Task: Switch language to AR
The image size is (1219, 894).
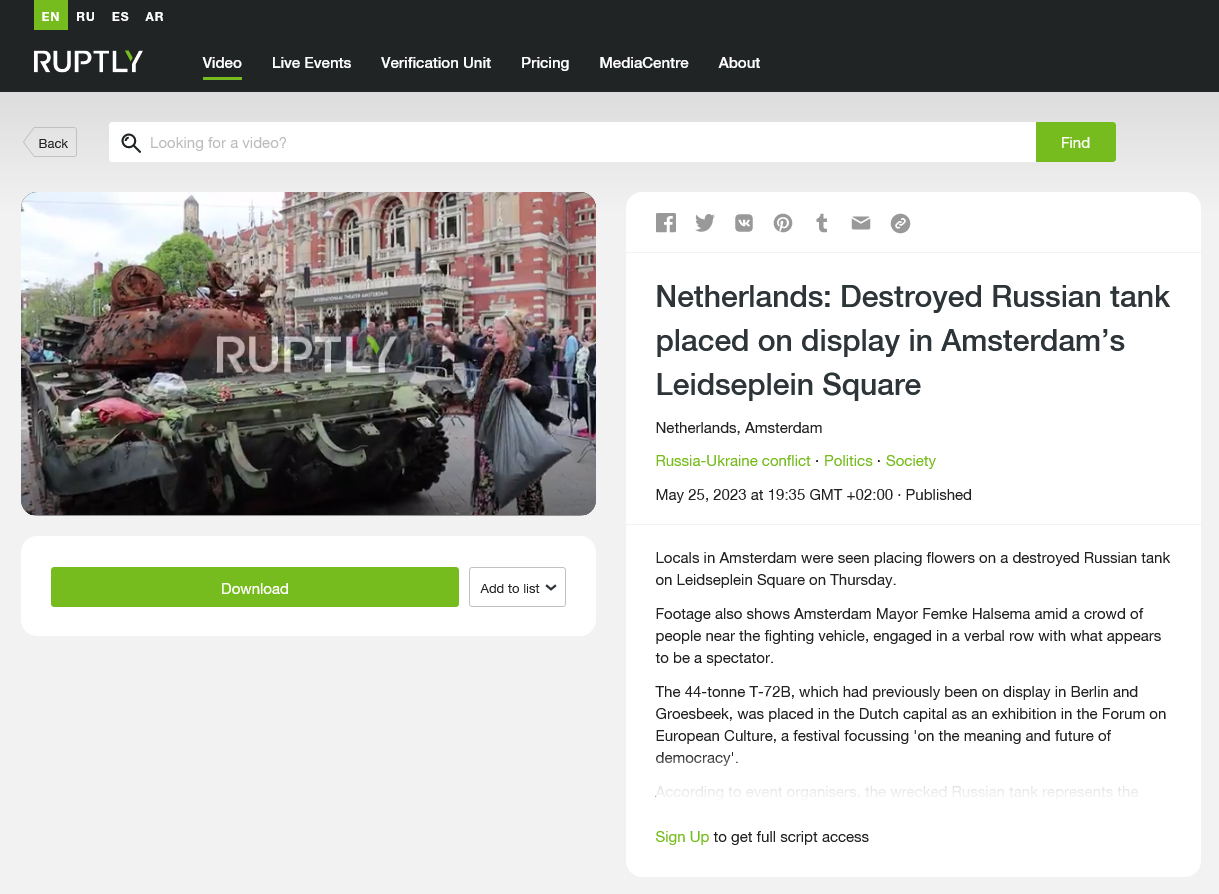Action: coord(154,16)
